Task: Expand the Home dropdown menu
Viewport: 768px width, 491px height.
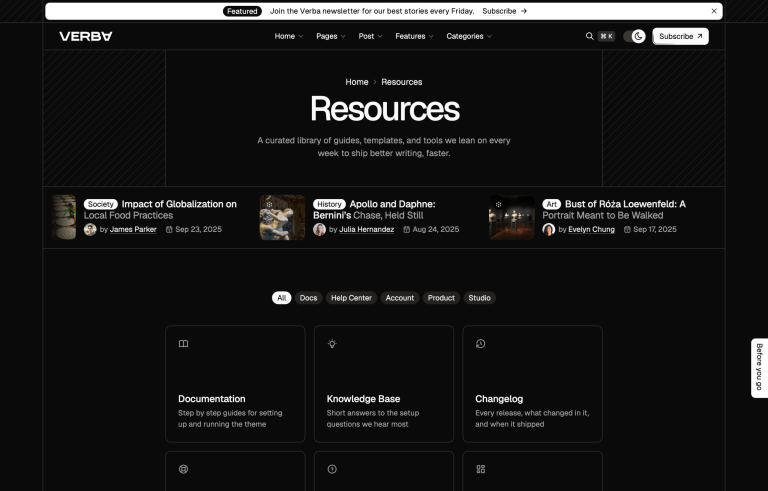Action: [x=288, y=36]
